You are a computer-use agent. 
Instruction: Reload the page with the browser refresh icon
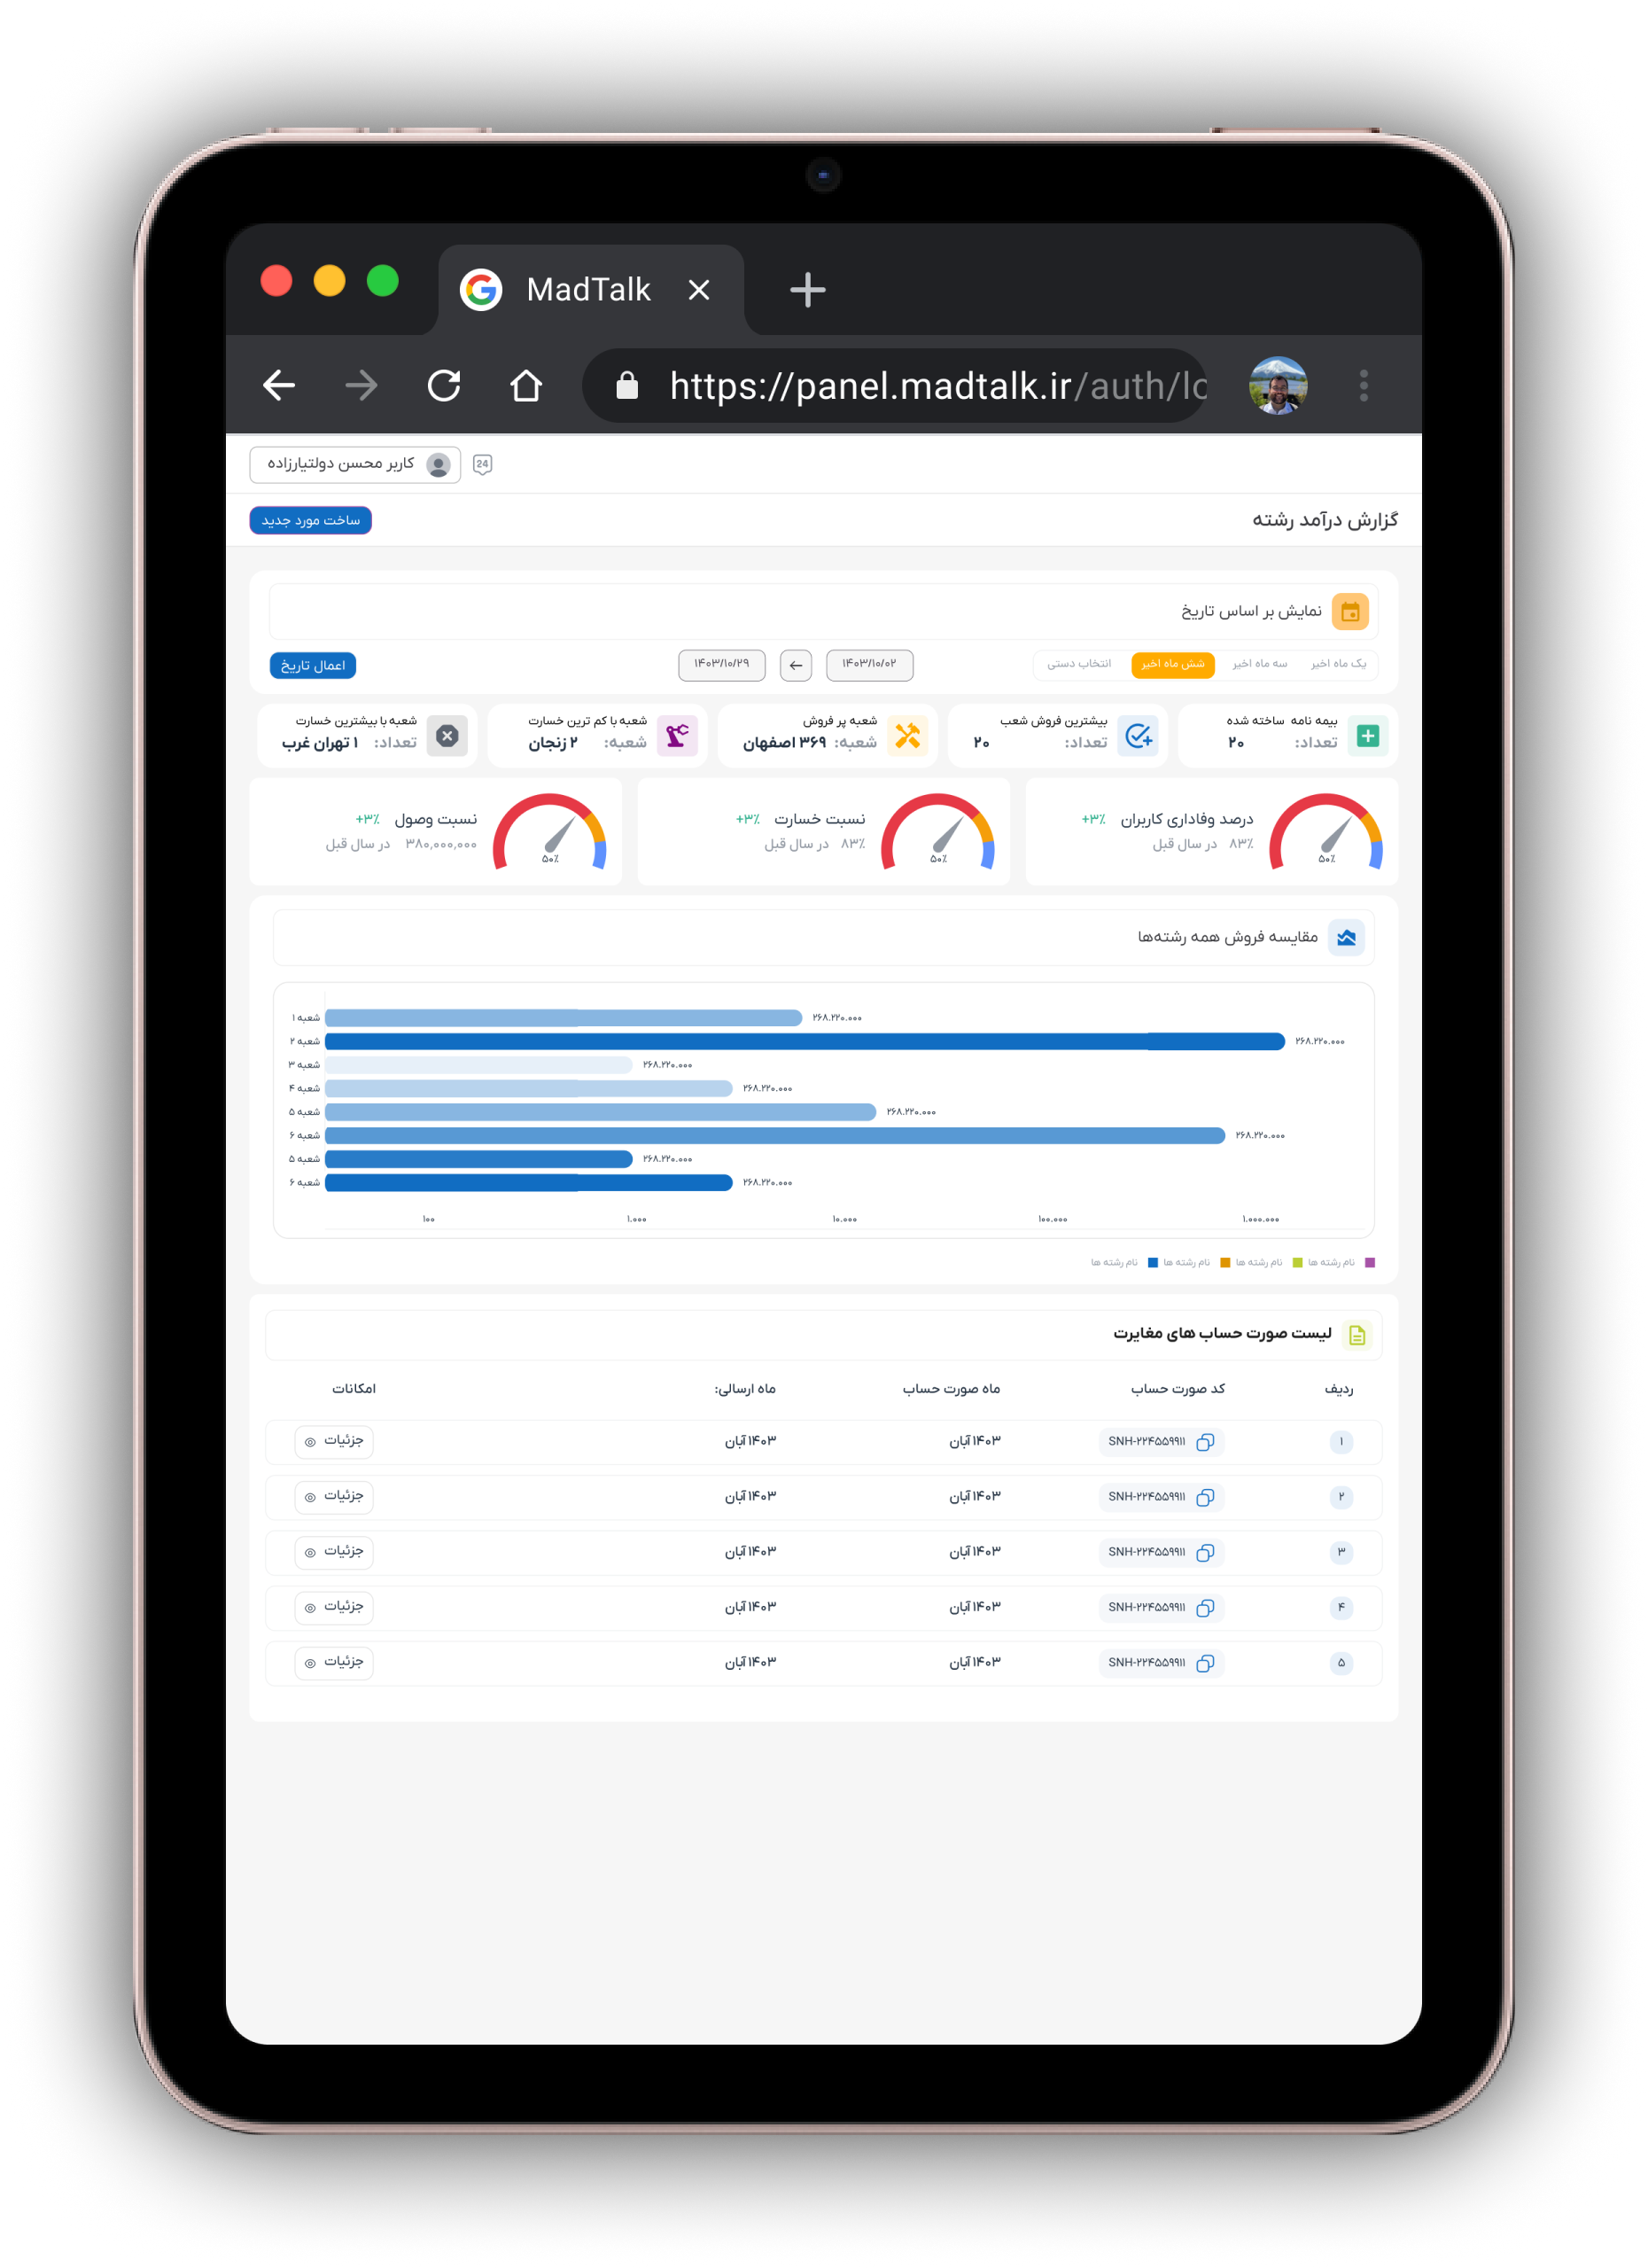coord(444,385)
